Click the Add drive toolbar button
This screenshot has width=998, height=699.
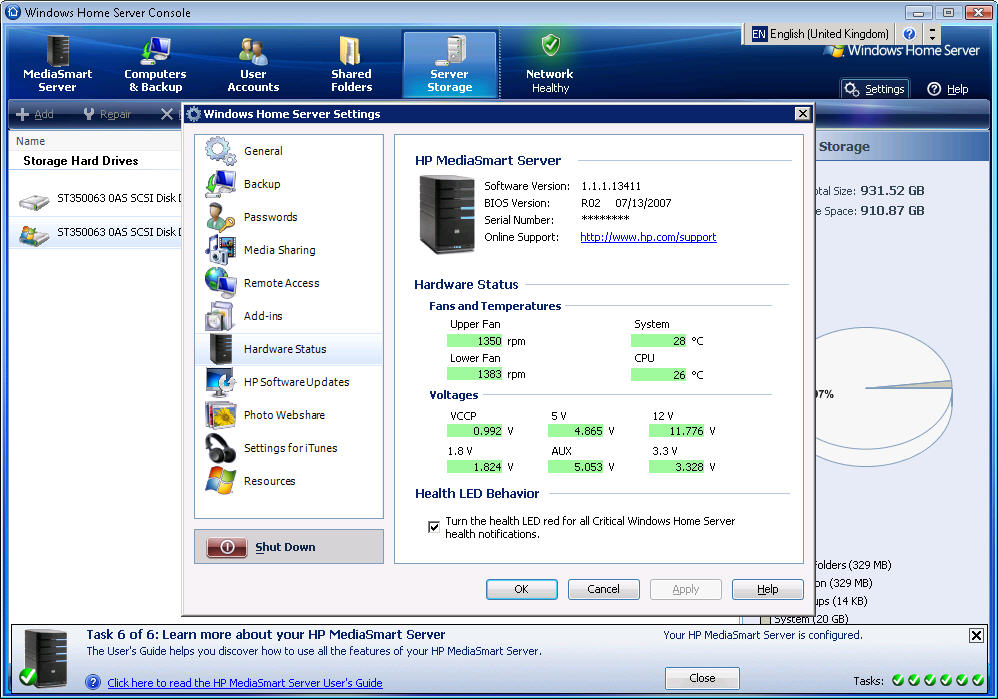[35, 114]
